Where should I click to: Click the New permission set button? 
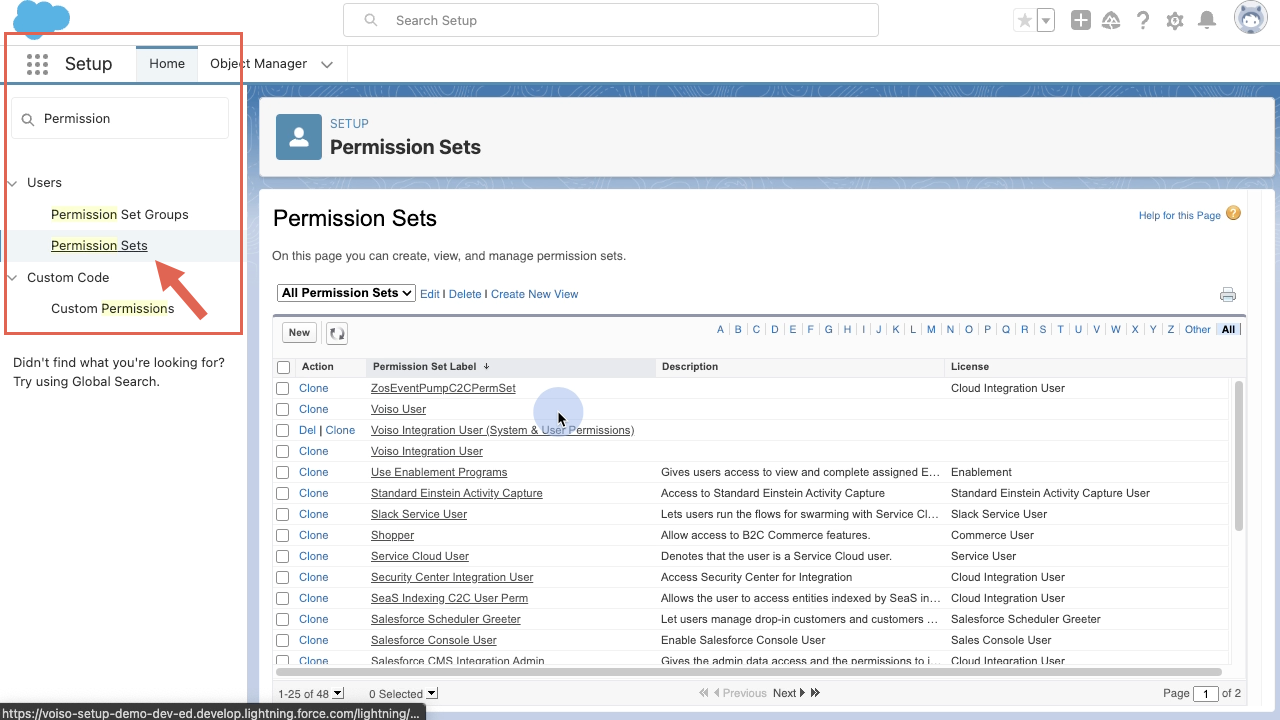click(299, 333)
